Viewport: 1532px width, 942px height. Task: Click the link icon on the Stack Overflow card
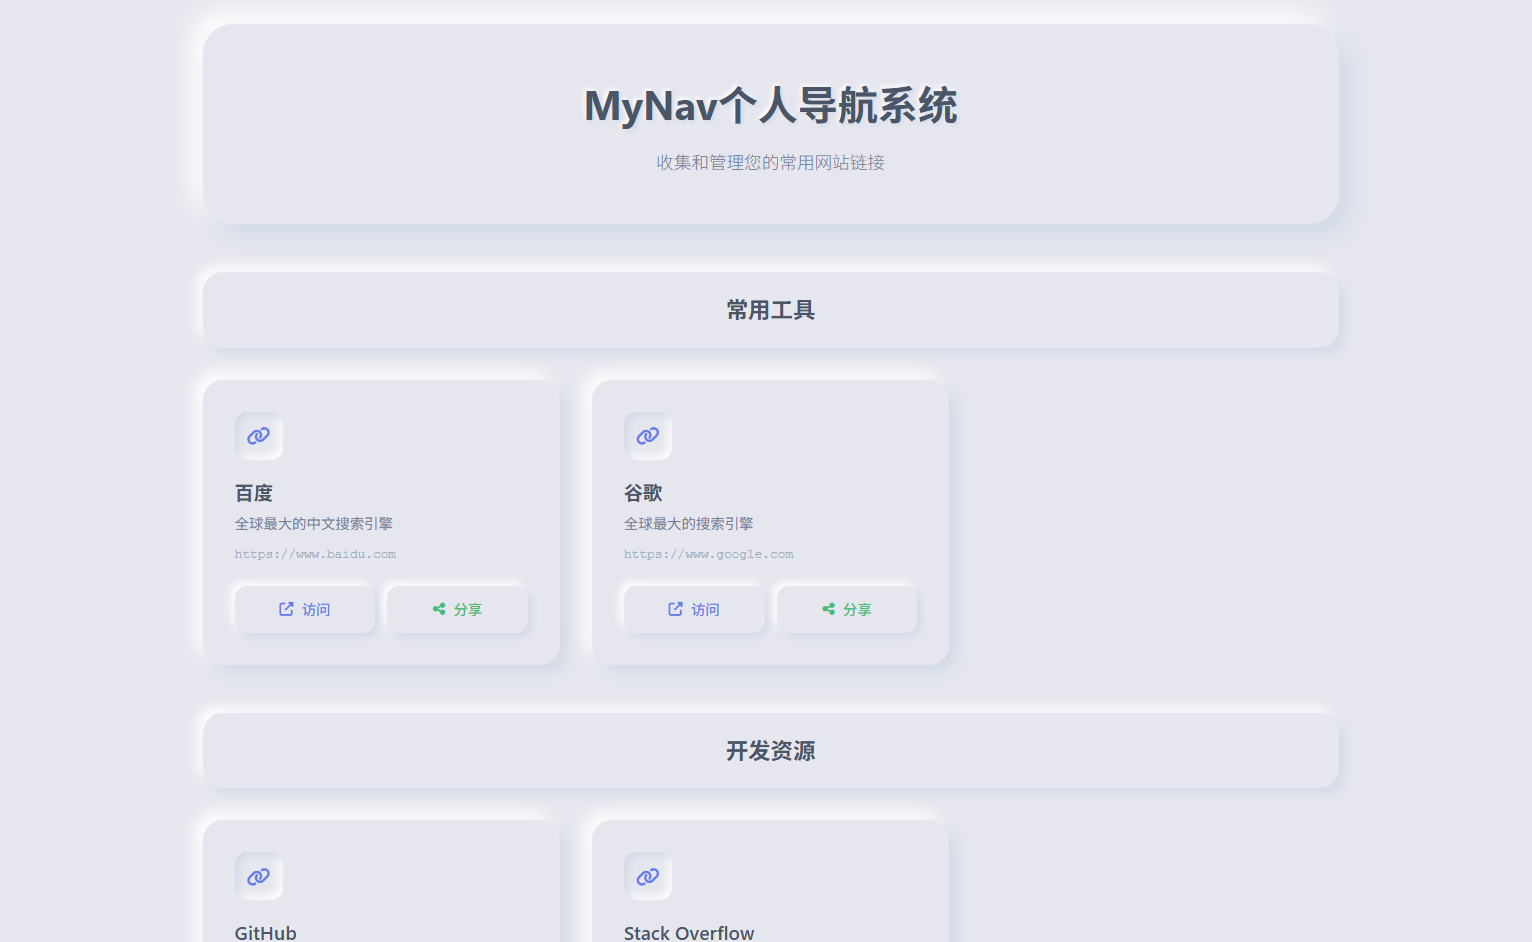[x=648, y=876]
